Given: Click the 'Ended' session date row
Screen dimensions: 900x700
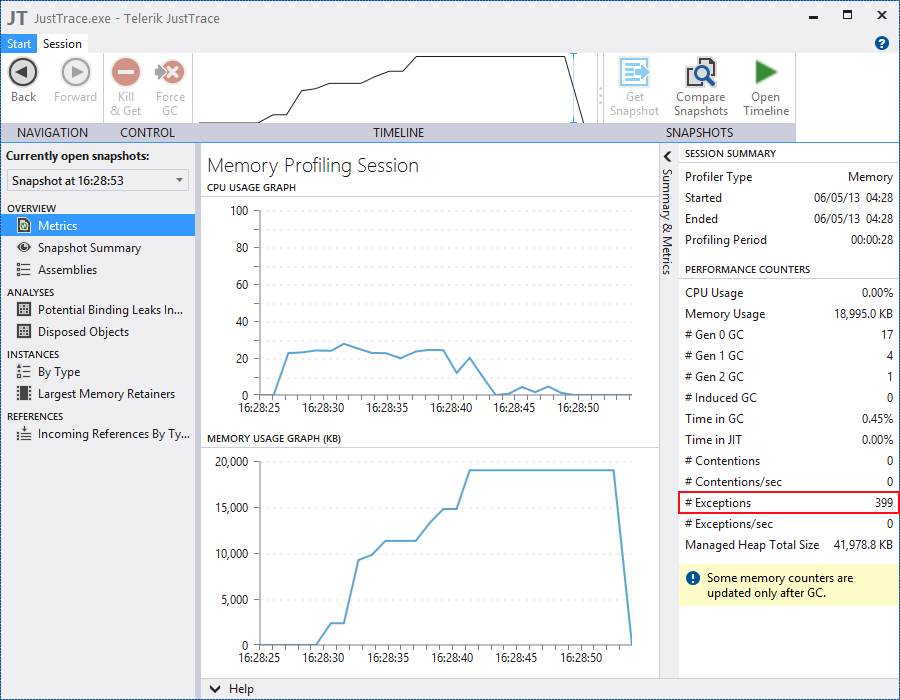Looking at the screenshot, I should [789, 219].
